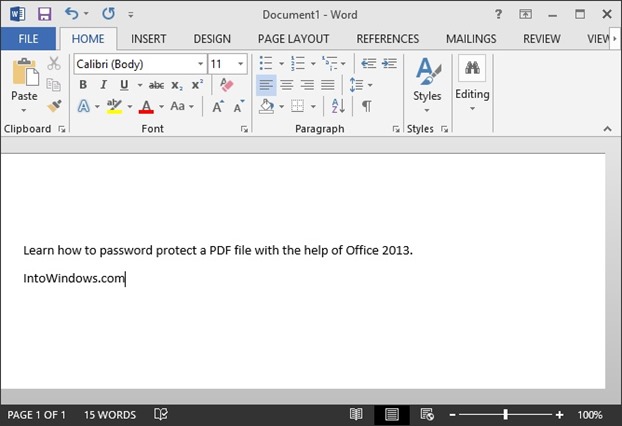Grow font size with larger A icon
Screen dimensions: 622x426
click(218, 106)
